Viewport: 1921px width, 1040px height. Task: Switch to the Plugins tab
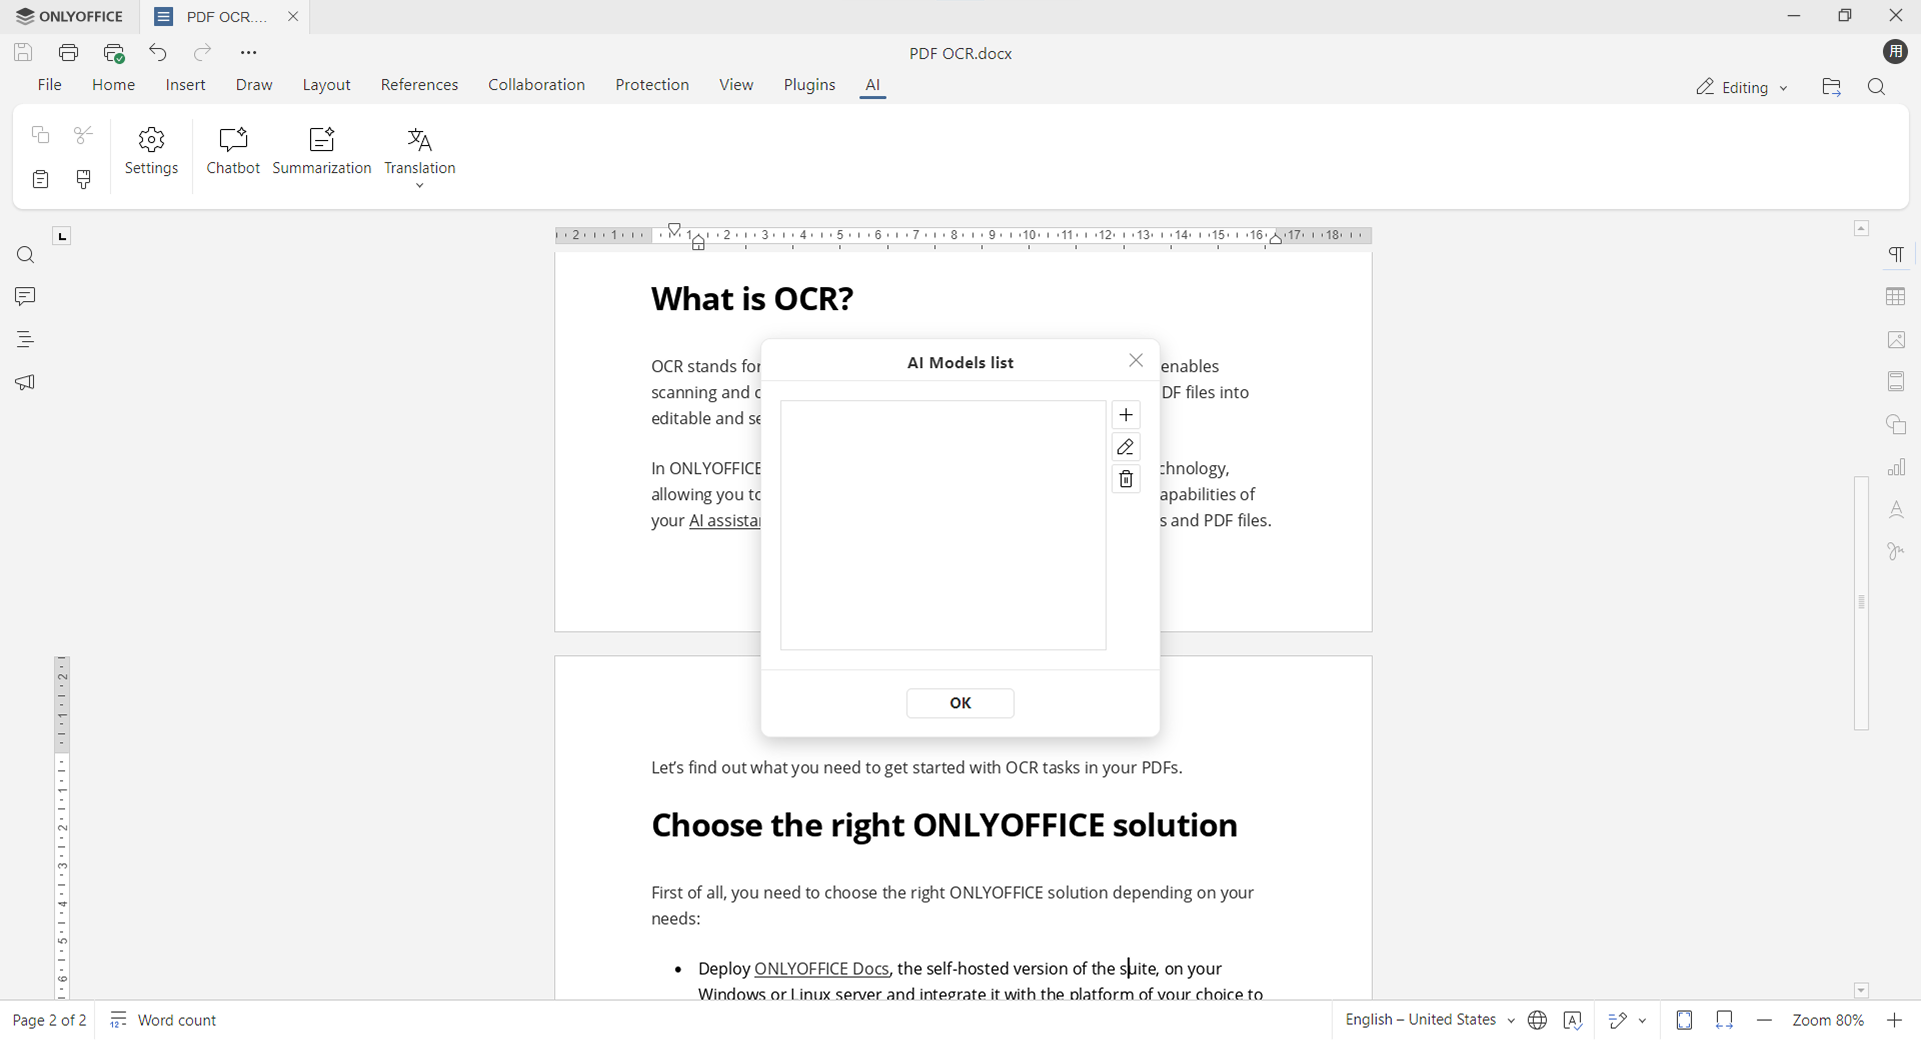pyautogui.click(x=810, y=86)
